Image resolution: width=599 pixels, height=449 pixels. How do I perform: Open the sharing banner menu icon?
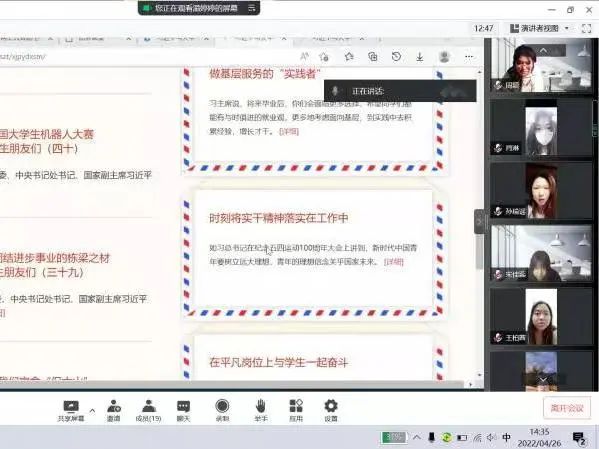[x=251, y=8]
